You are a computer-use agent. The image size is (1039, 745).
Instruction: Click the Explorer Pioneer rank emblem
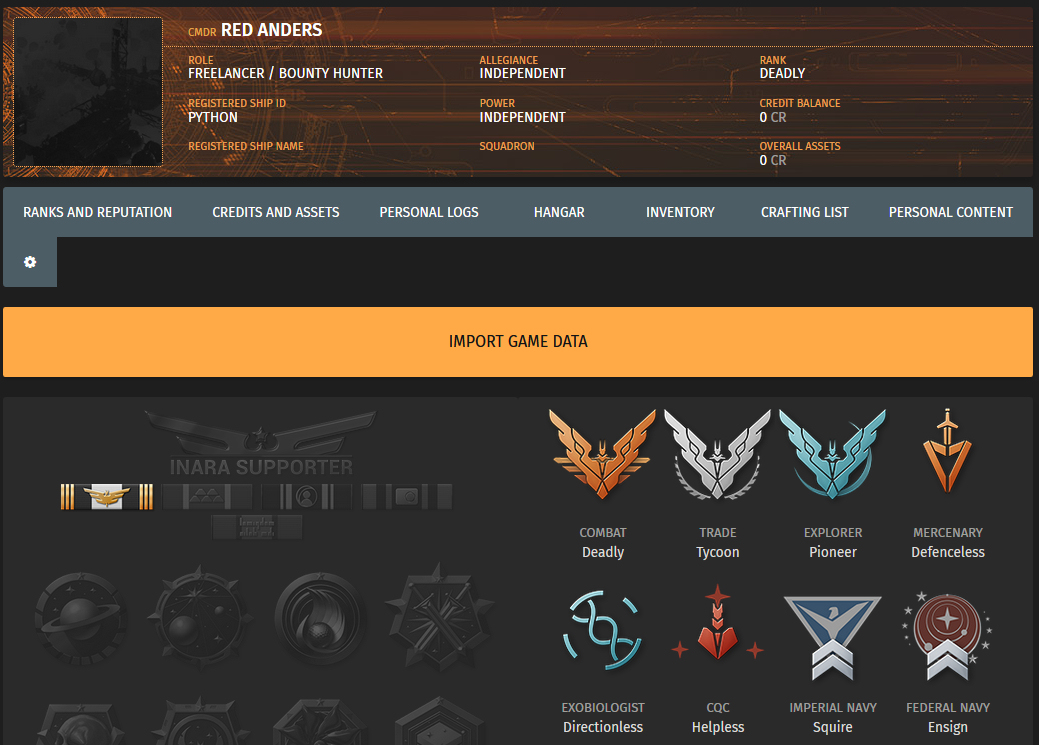(x=832, y=455)
